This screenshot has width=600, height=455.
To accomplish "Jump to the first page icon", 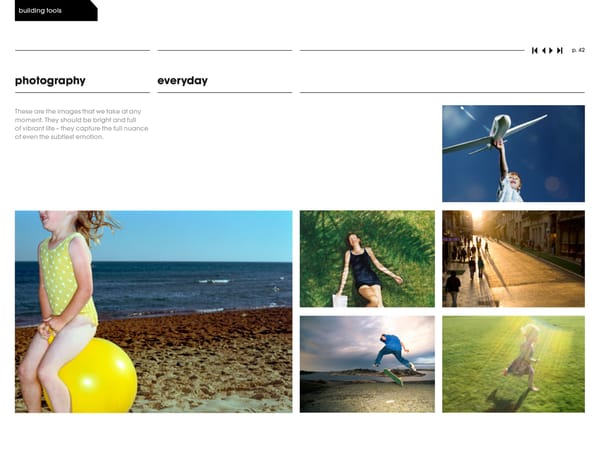I will click(535, 51).
